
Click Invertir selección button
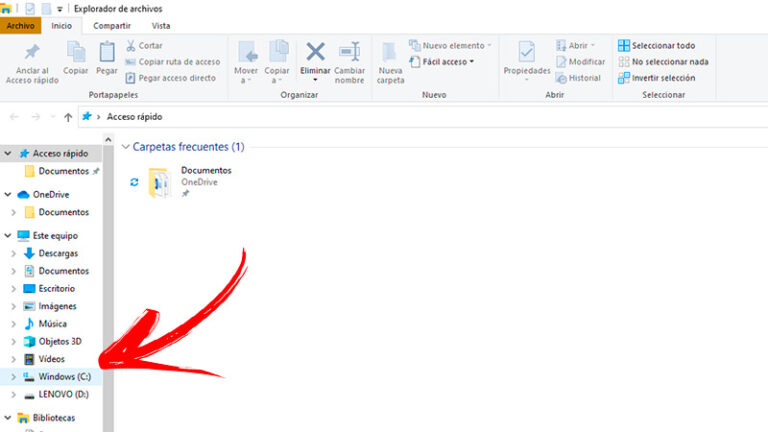pos(656,78)
